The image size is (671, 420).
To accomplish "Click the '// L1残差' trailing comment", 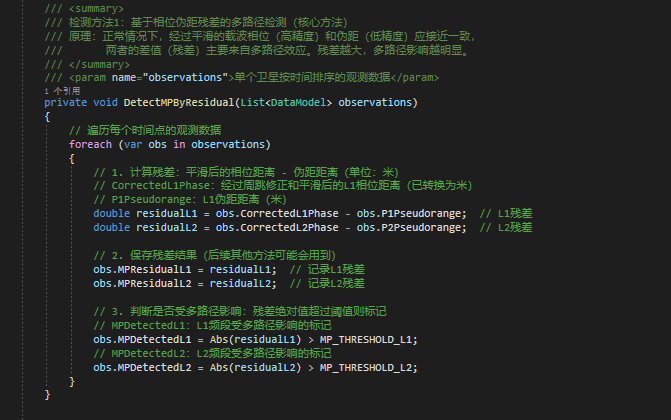I will coord(506,214).
